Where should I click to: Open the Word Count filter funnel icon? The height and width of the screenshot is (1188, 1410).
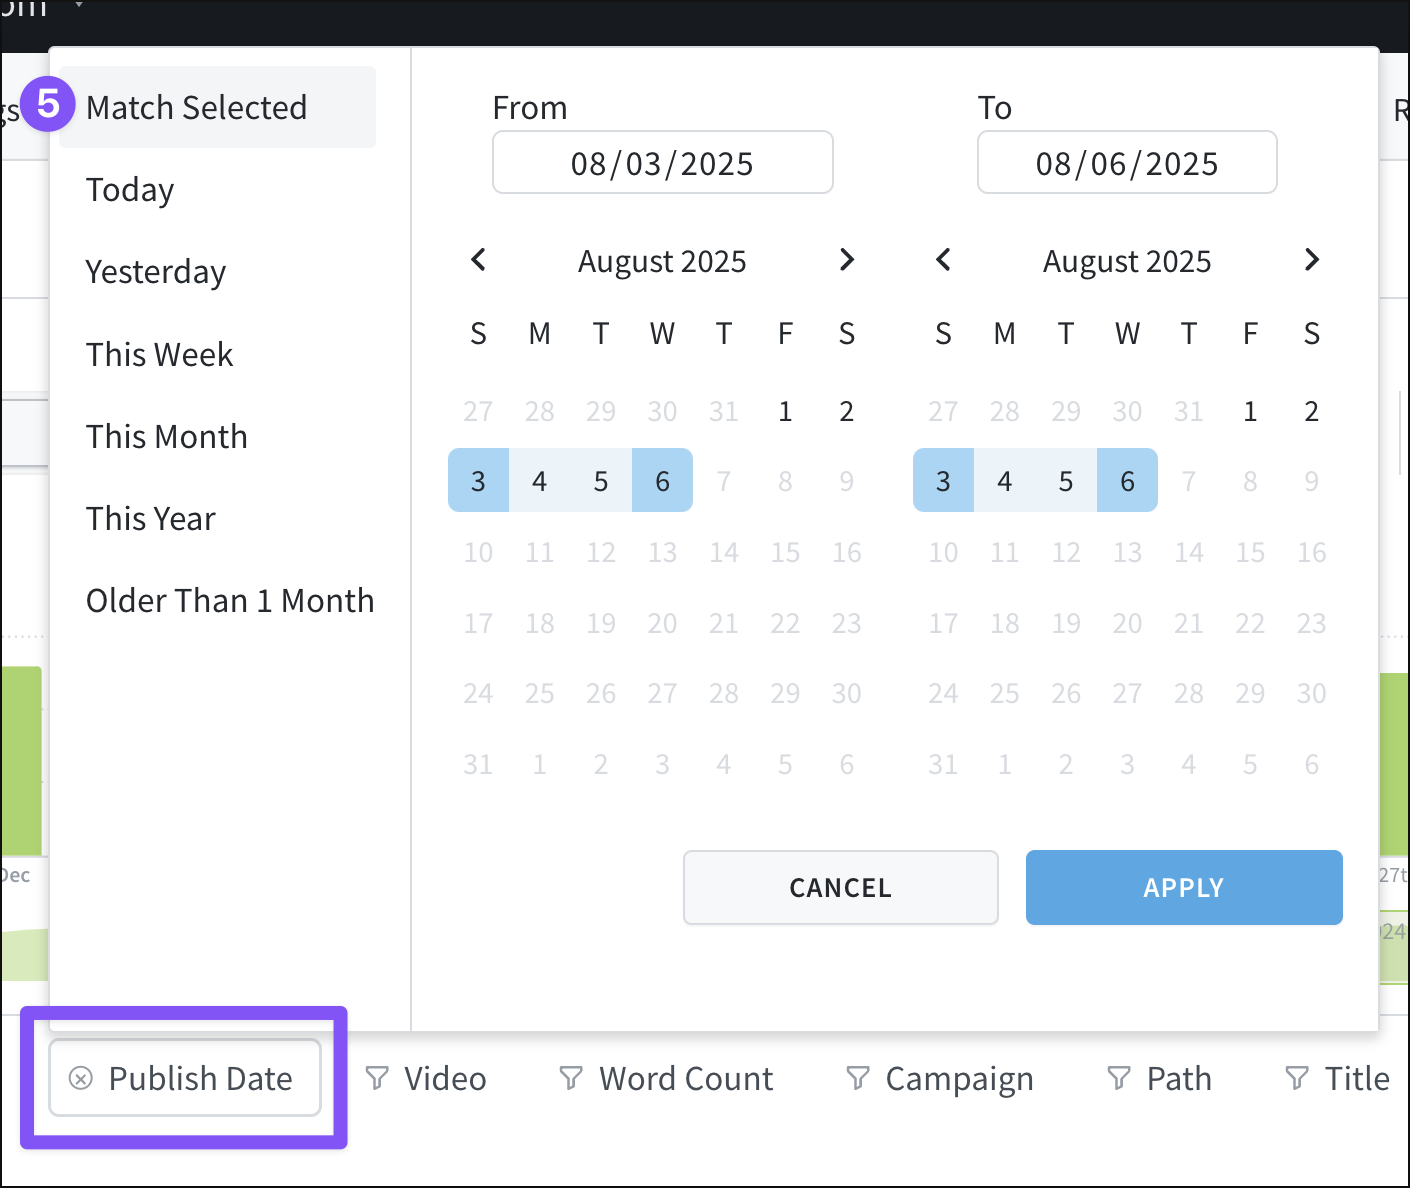(570, 1078)
